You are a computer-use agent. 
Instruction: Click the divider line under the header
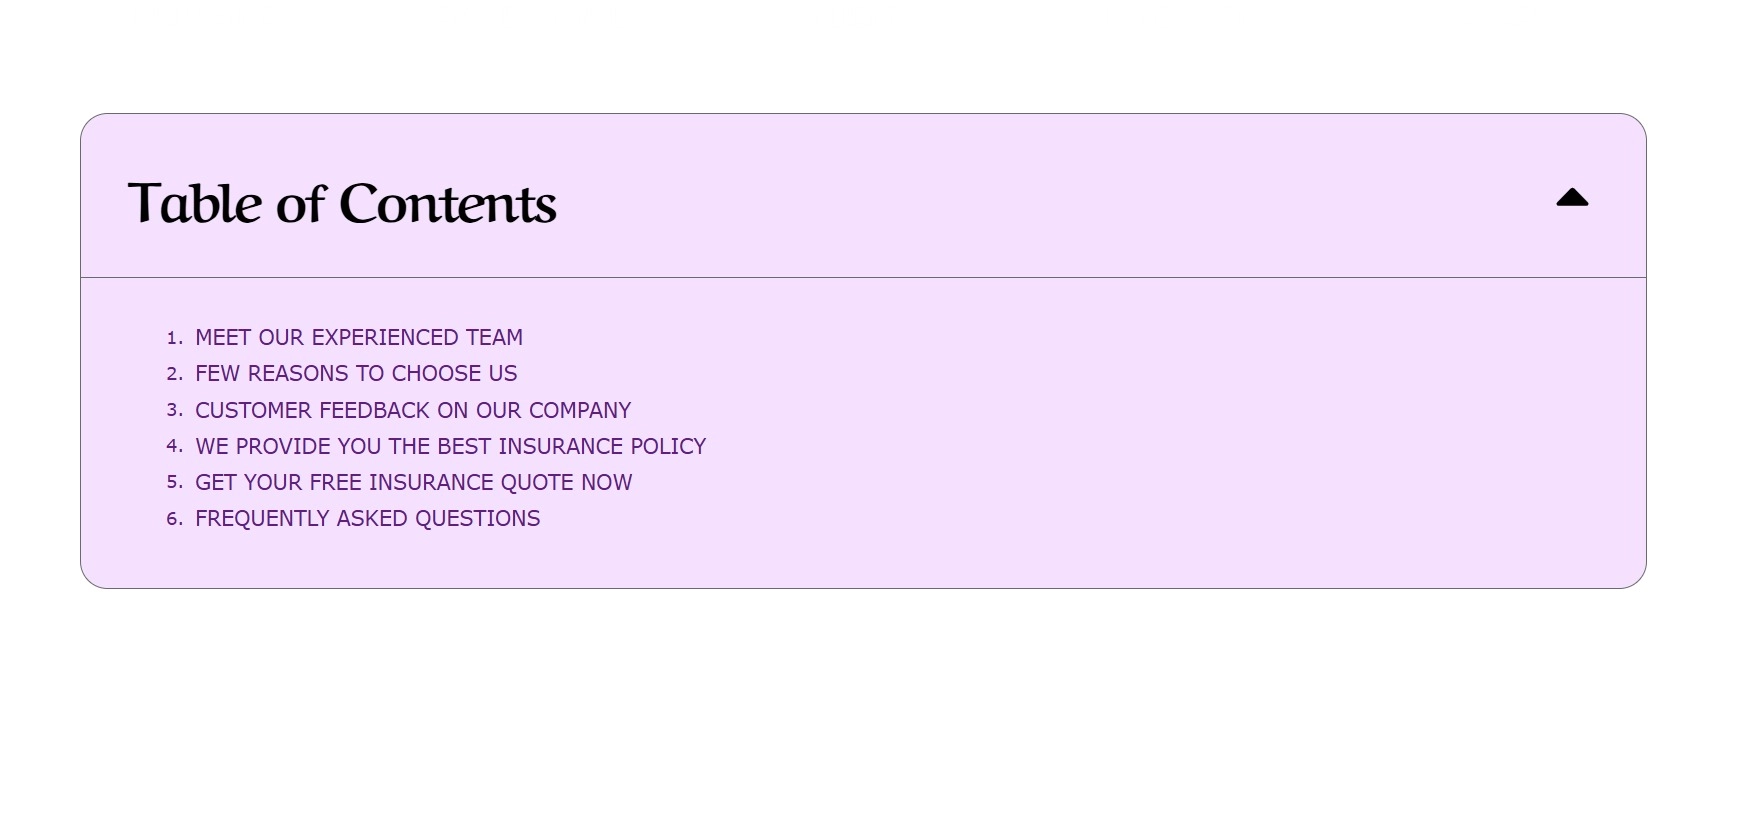863,277
